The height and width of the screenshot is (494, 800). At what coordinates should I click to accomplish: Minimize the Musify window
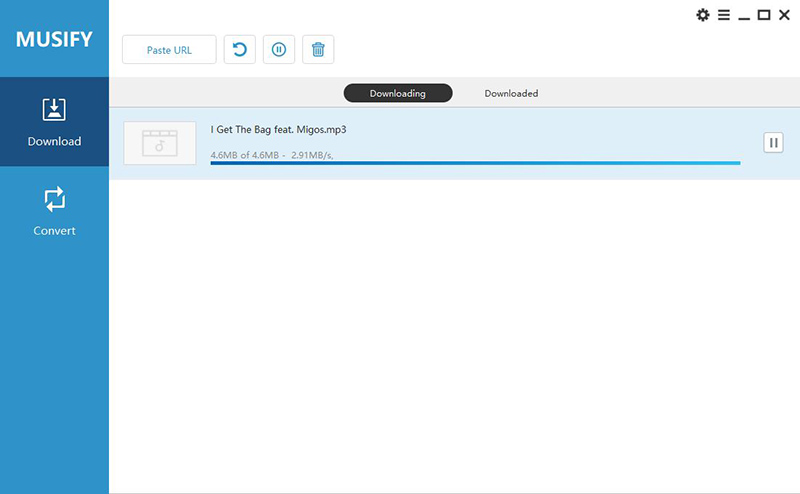744,18
